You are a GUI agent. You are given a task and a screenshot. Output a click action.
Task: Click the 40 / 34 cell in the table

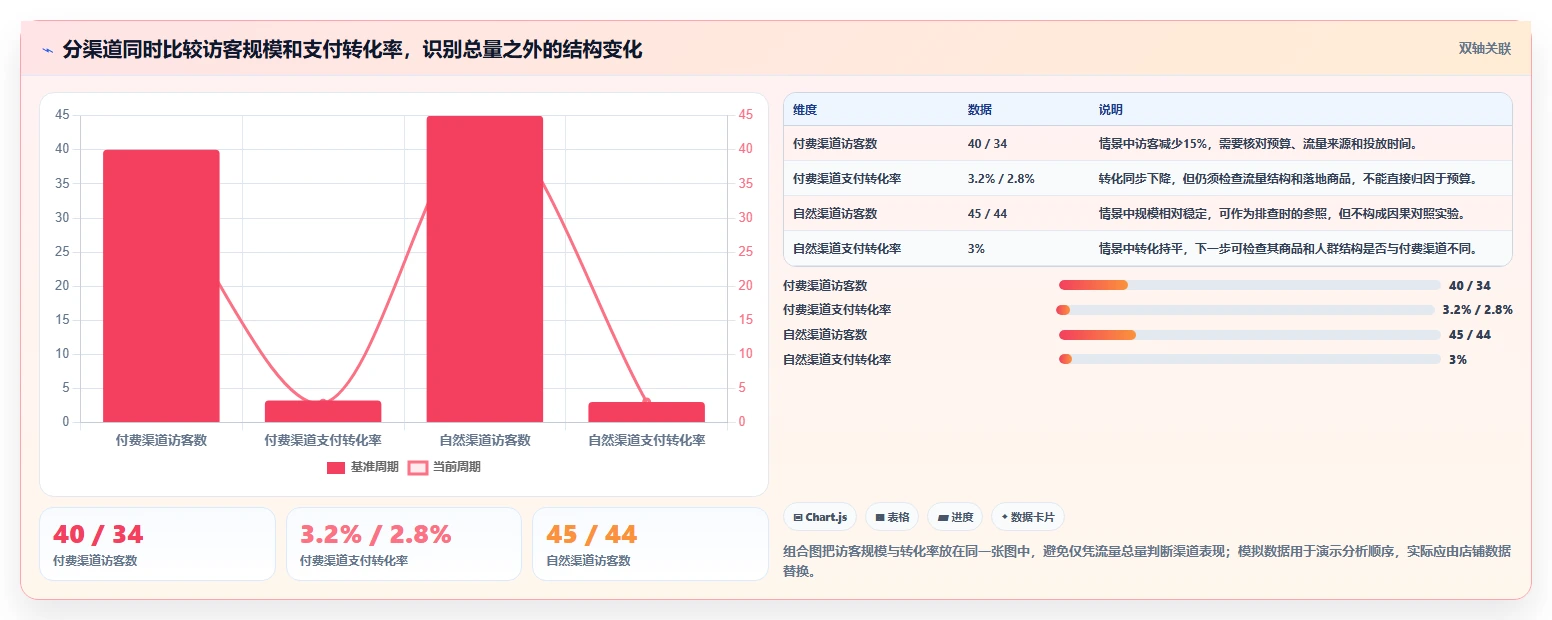coord(987,143)
